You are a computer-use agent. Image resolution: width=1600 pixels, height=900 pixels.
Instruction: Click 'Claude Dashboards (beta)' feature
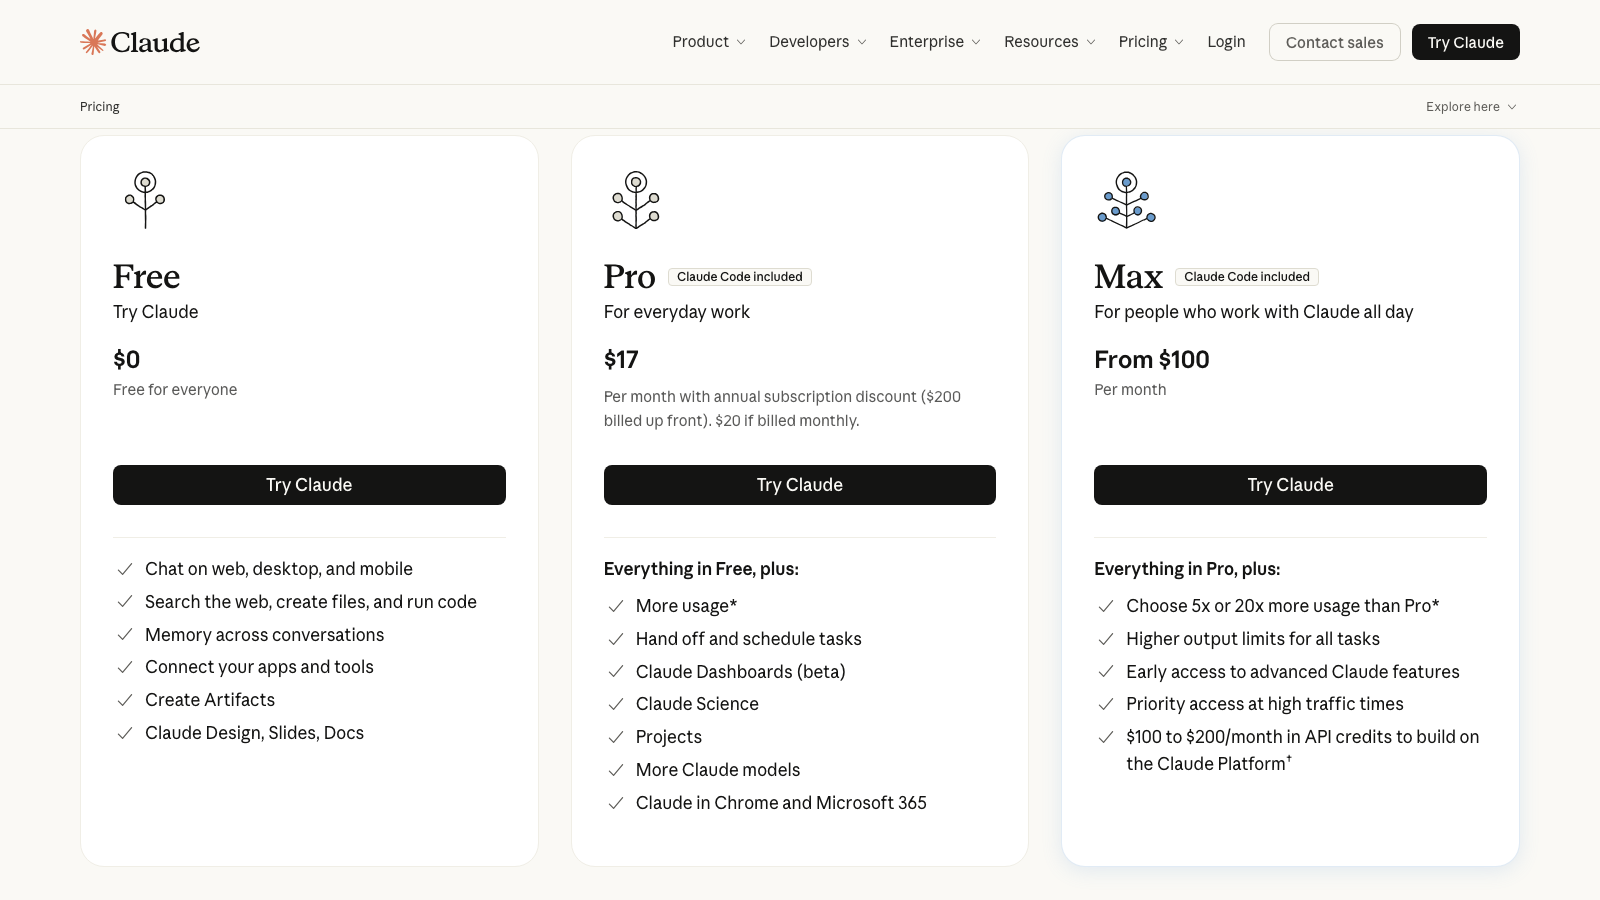point(741,672)
